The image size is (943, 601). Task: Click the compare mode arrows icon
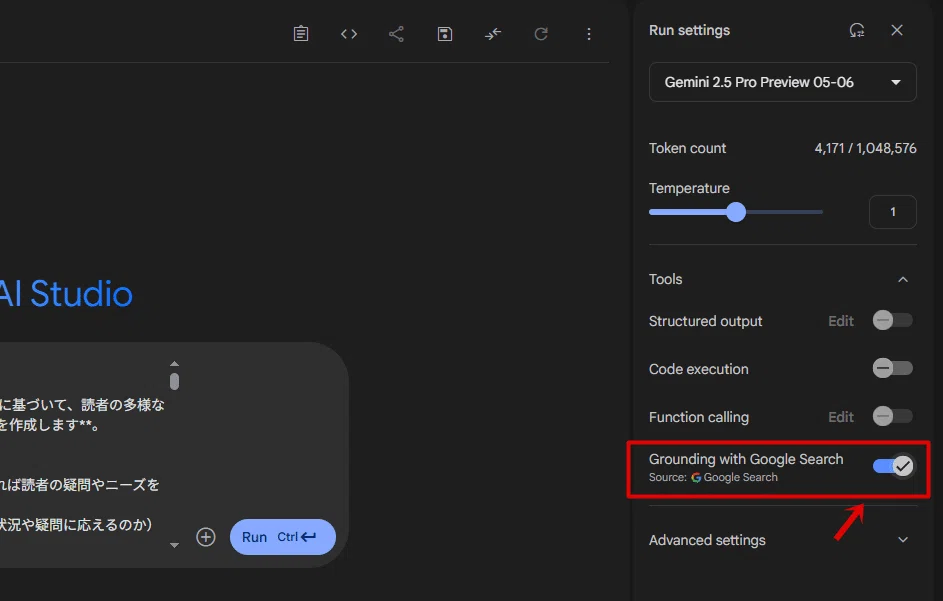pyautogui.click(x=493, y=34)
